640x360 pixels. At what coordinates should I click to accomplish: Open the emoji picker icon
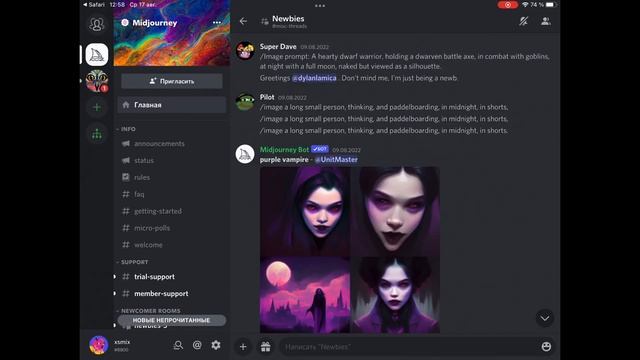pos(546,347)
